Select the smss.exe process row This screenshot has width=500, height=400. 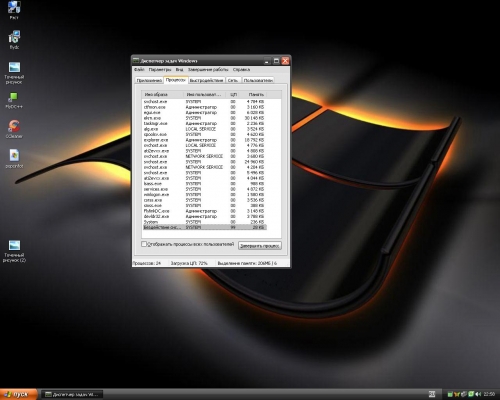(x=204, y=206)
